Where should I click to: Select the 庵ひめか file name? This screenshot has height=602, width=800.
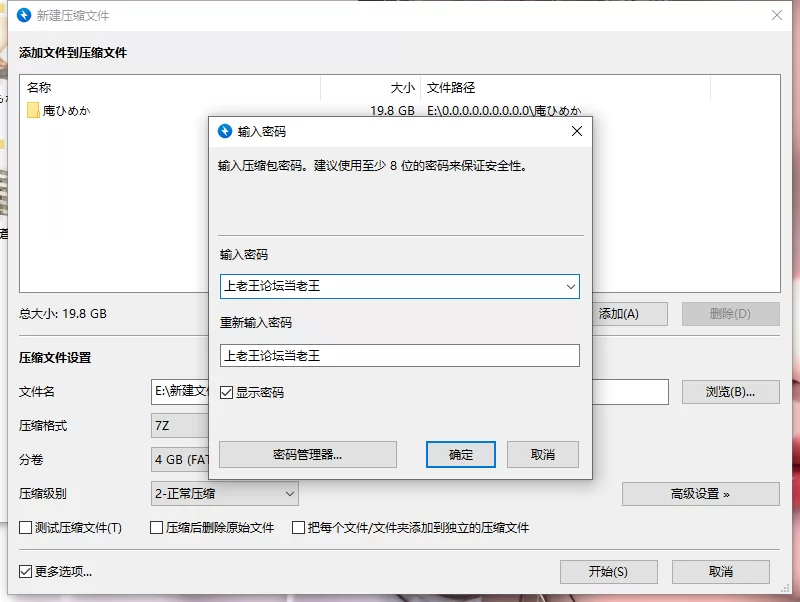pos(67,111)
